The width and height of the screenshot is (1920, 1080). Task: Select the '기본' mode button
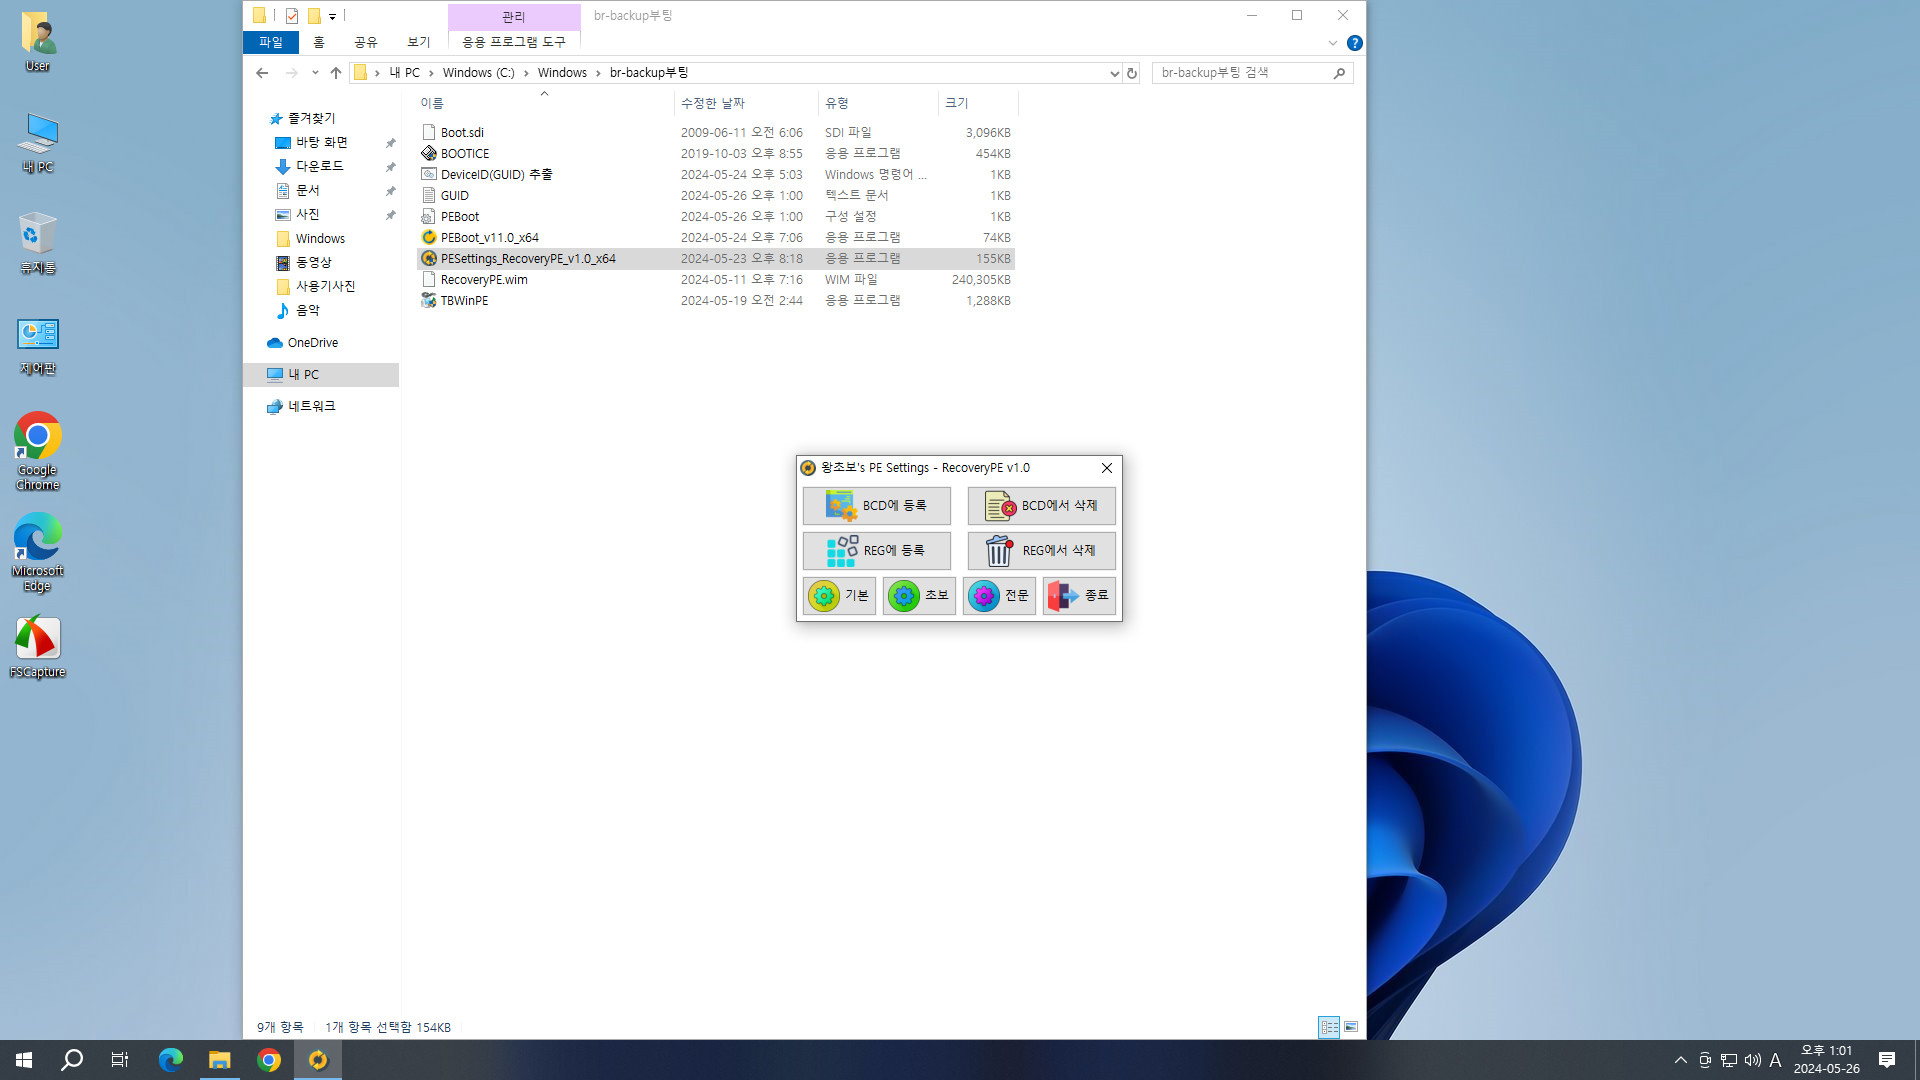[839, 596]
